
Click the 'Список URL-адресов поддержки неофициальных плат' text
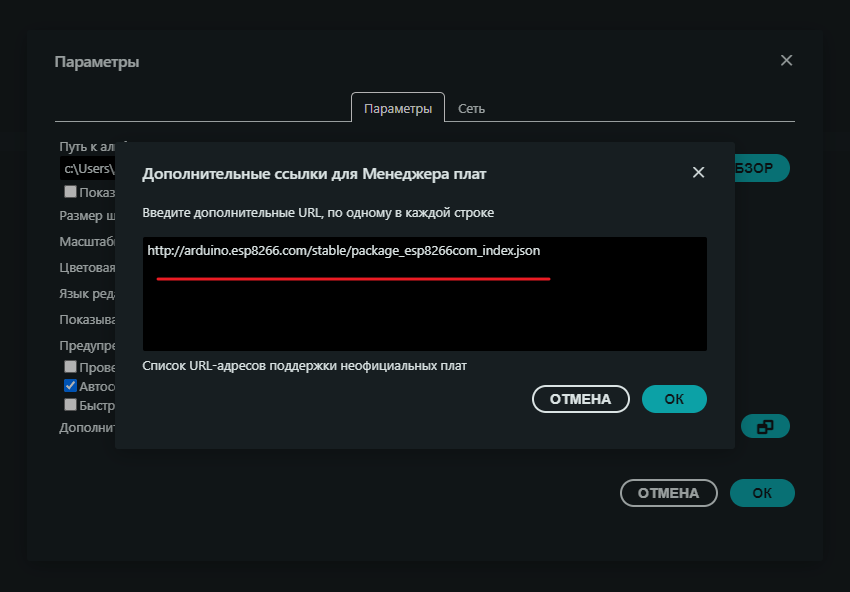point(304,366)
